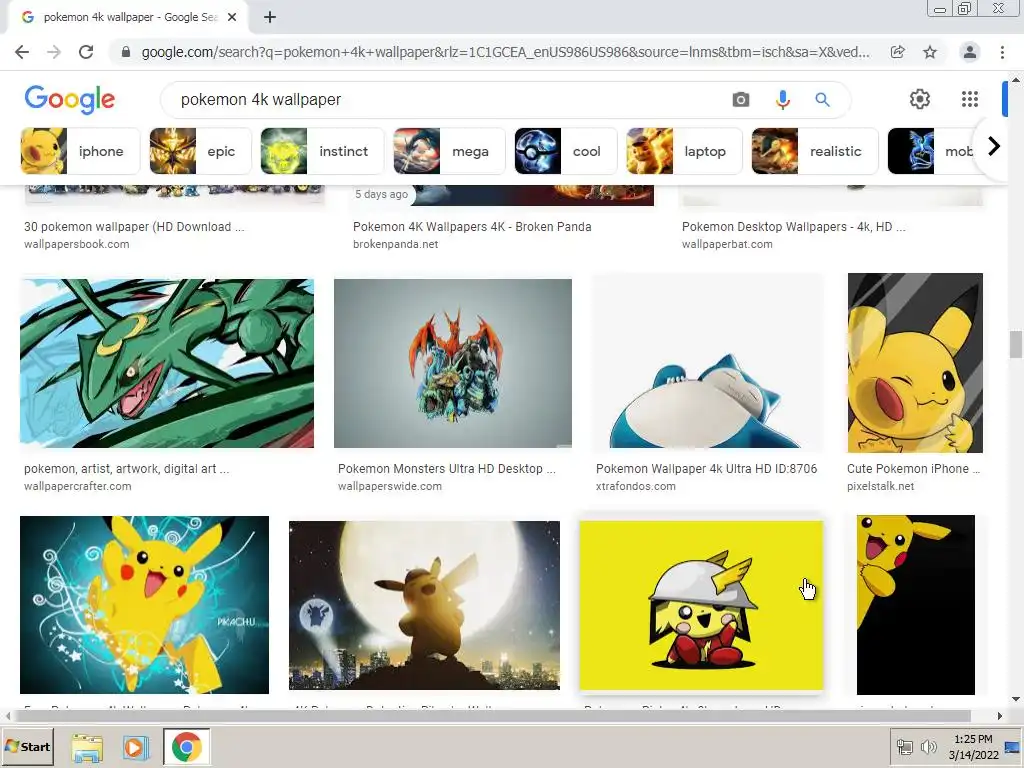Click the blue magnifier search button
Image resolution: width=1024 pixels, height=768 pixels.
click(822, 99)
